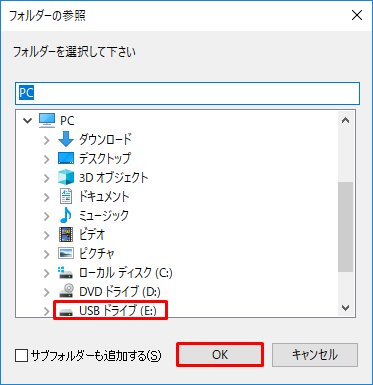Click the scrollbar down arrow in folder list
373x385 pixels.
(346, 308)
